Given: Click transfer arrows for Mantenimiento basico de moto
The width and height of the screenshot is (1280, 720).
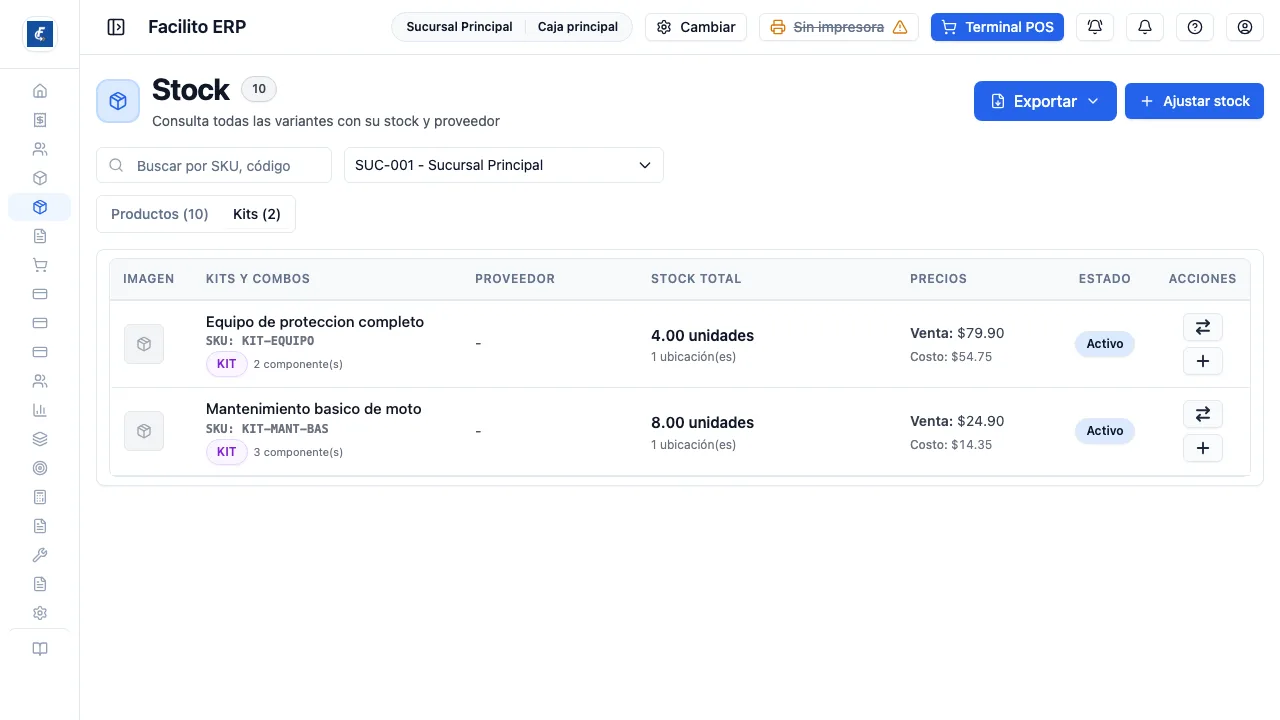Looking at the screenshot, I should click(1203, 414).
